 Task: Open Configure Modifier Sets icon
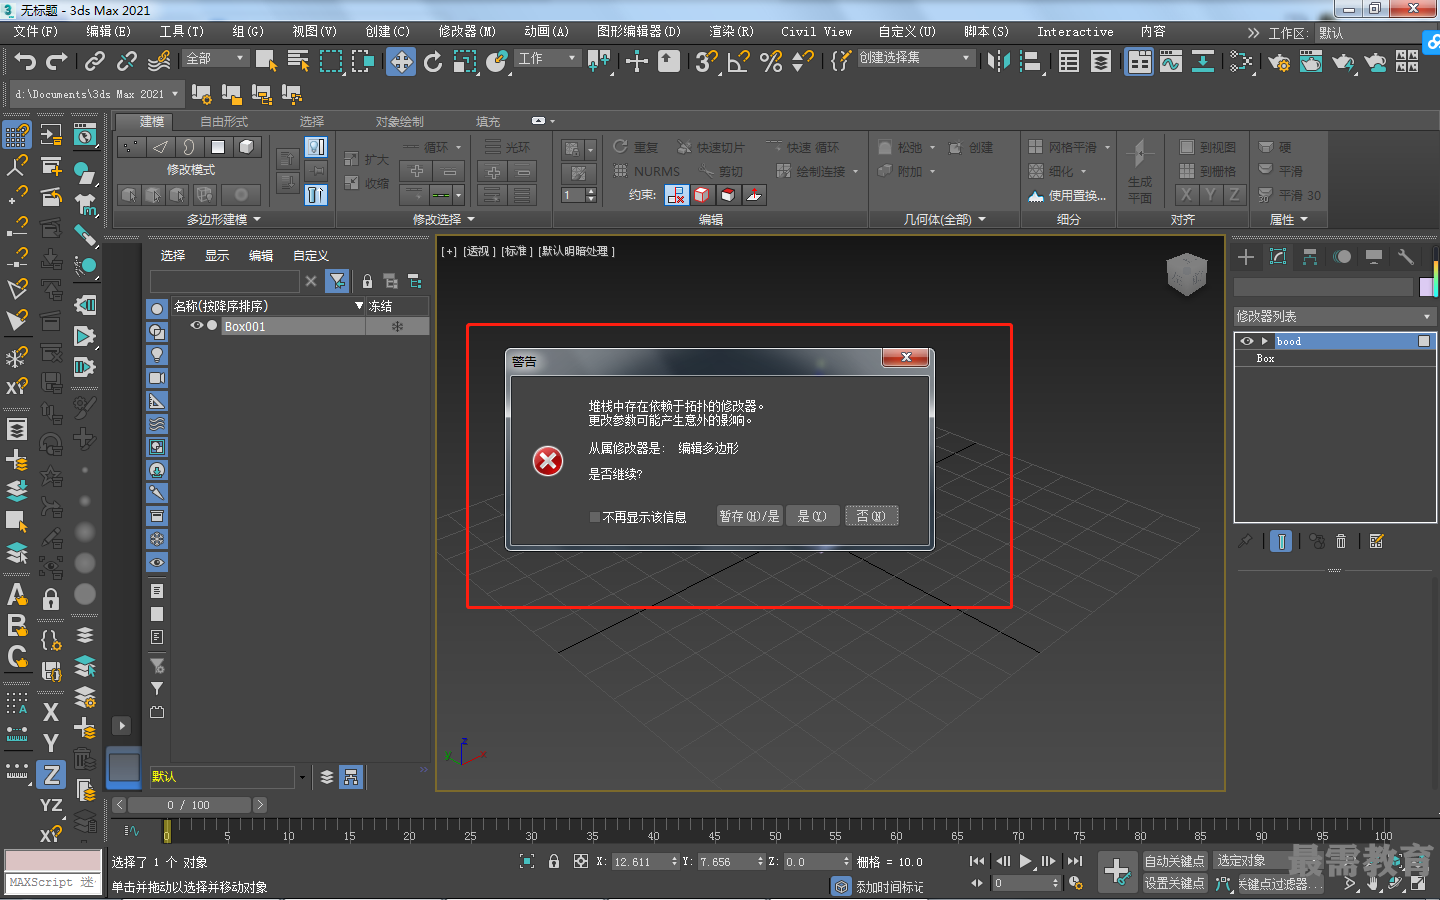pos(1377,541)
